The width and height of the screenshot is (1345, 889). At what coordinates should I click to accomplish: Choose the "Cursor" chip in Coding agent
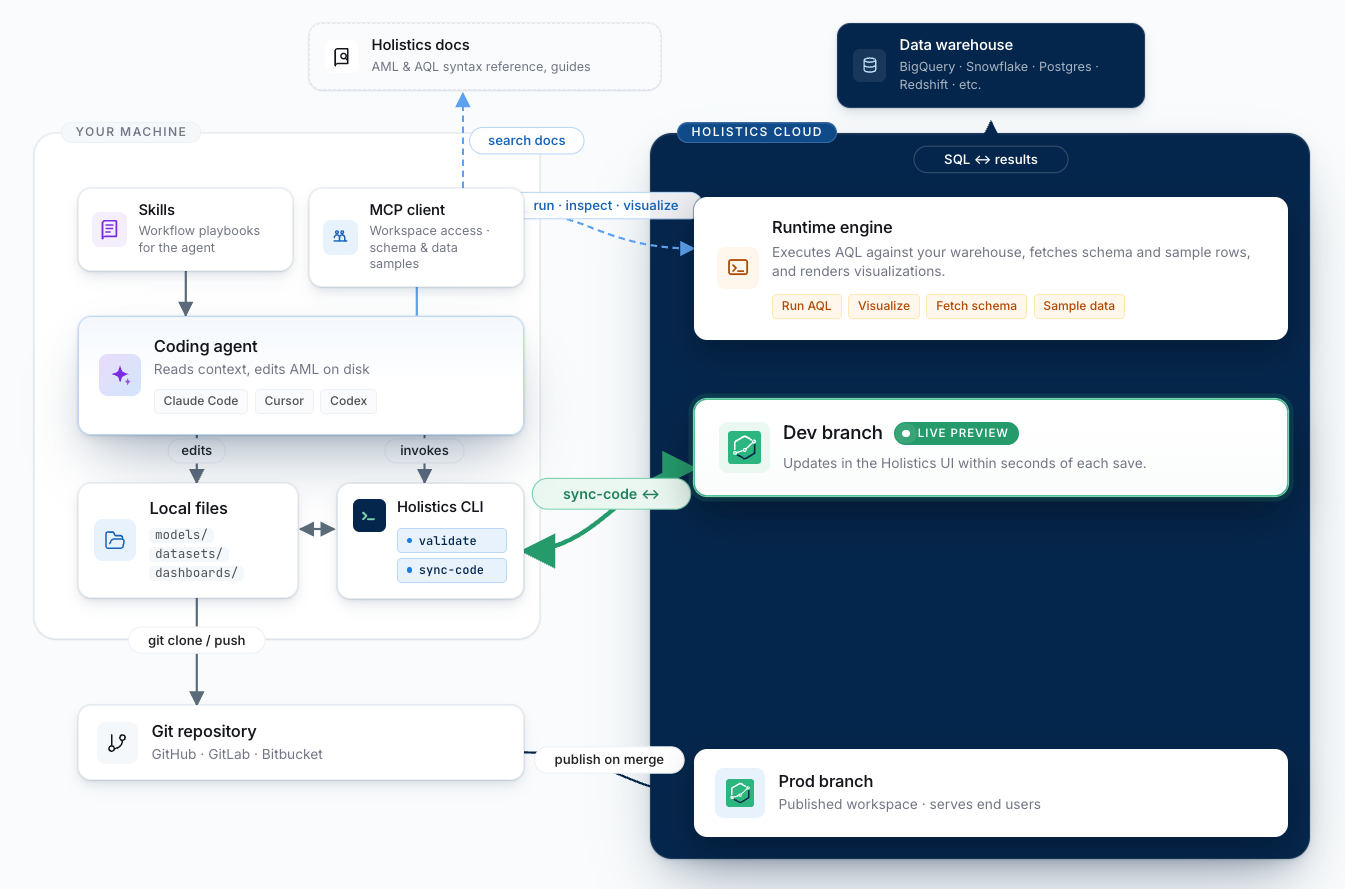coord(284,401)
